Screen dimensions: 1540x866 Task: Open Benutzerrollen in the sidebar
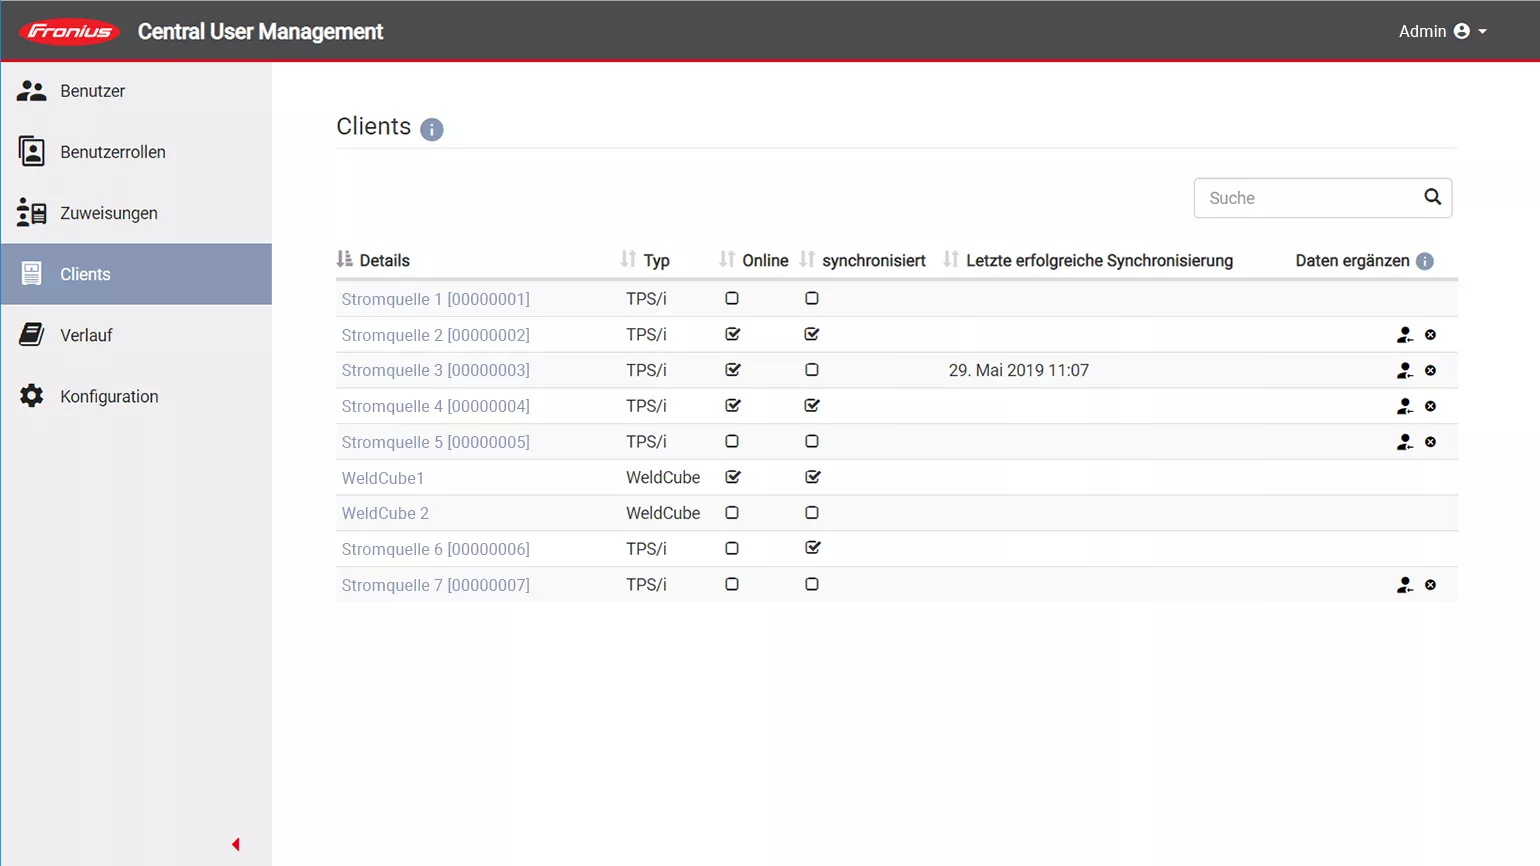[112, 152]
